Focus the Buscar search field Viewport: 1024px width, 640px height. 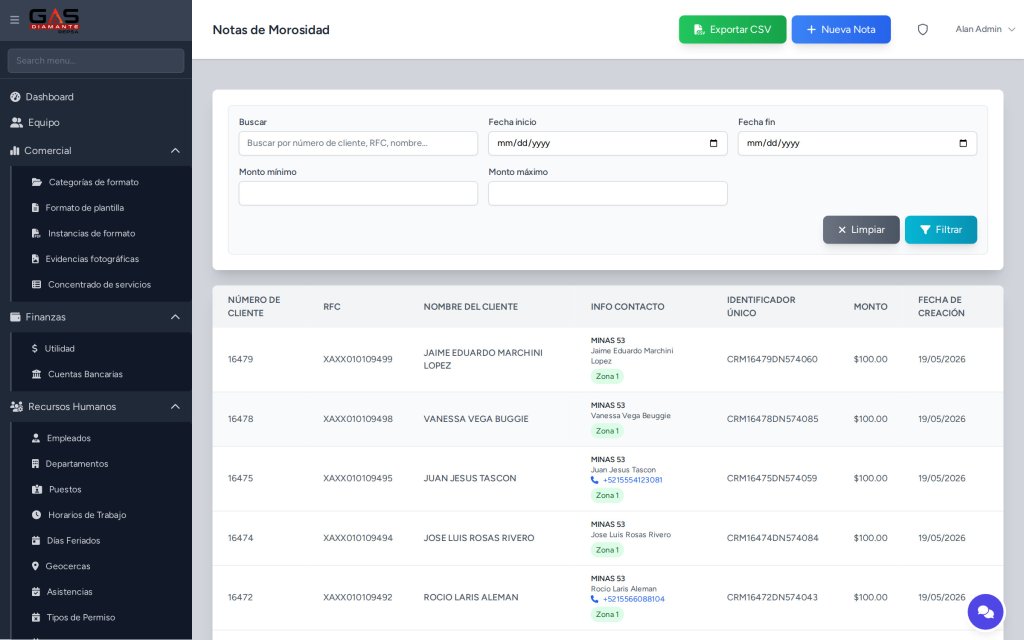tap(358, 143)
